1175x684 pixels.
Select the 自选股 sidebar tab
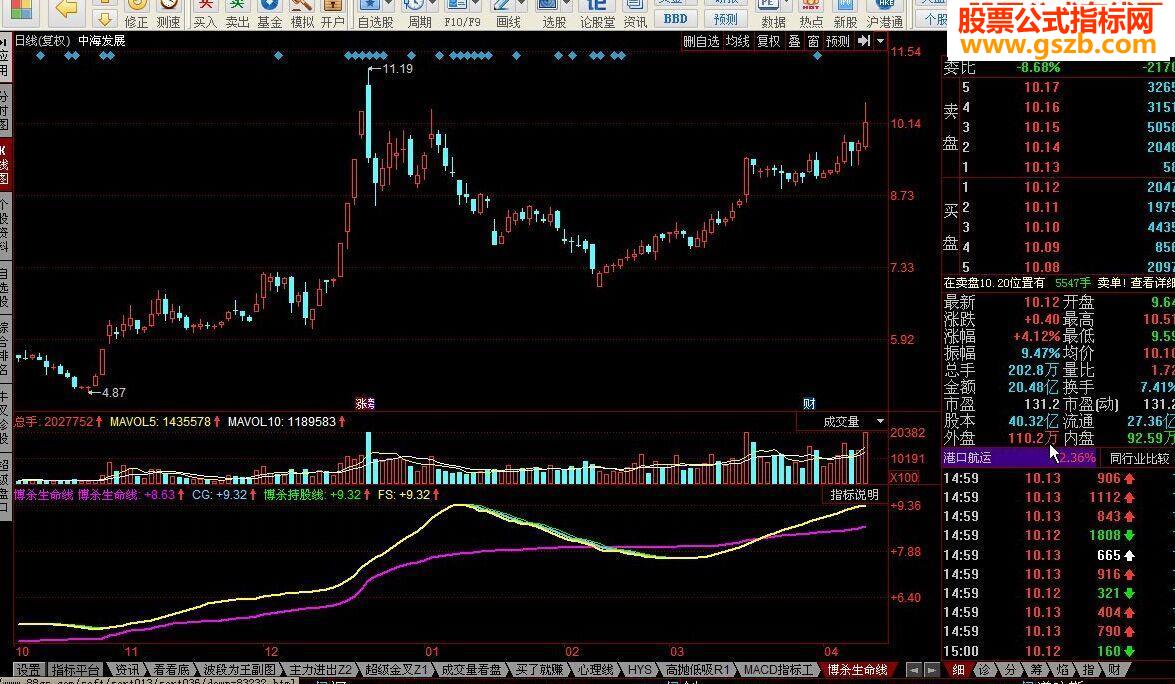[5, 287]
